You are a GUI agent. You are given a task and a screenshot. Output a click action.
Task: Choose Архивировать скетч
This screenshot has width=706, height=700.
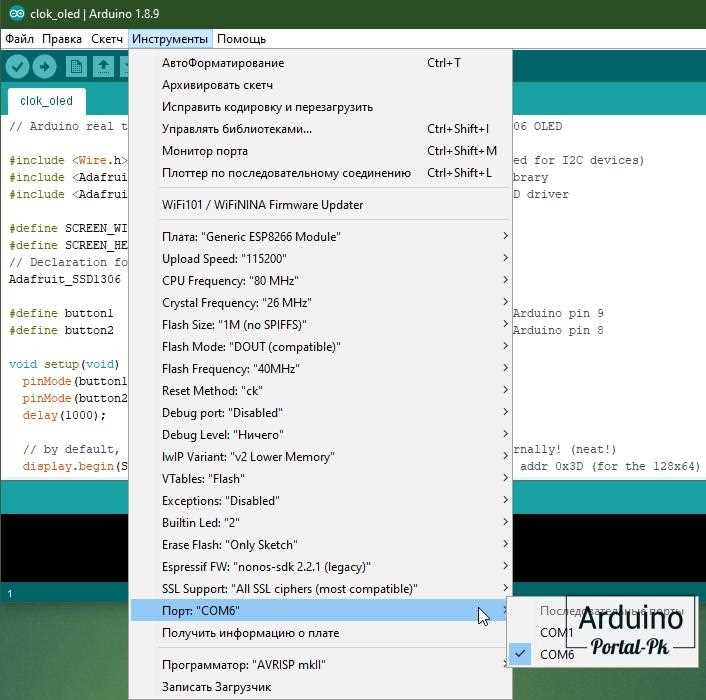[321, 85]
